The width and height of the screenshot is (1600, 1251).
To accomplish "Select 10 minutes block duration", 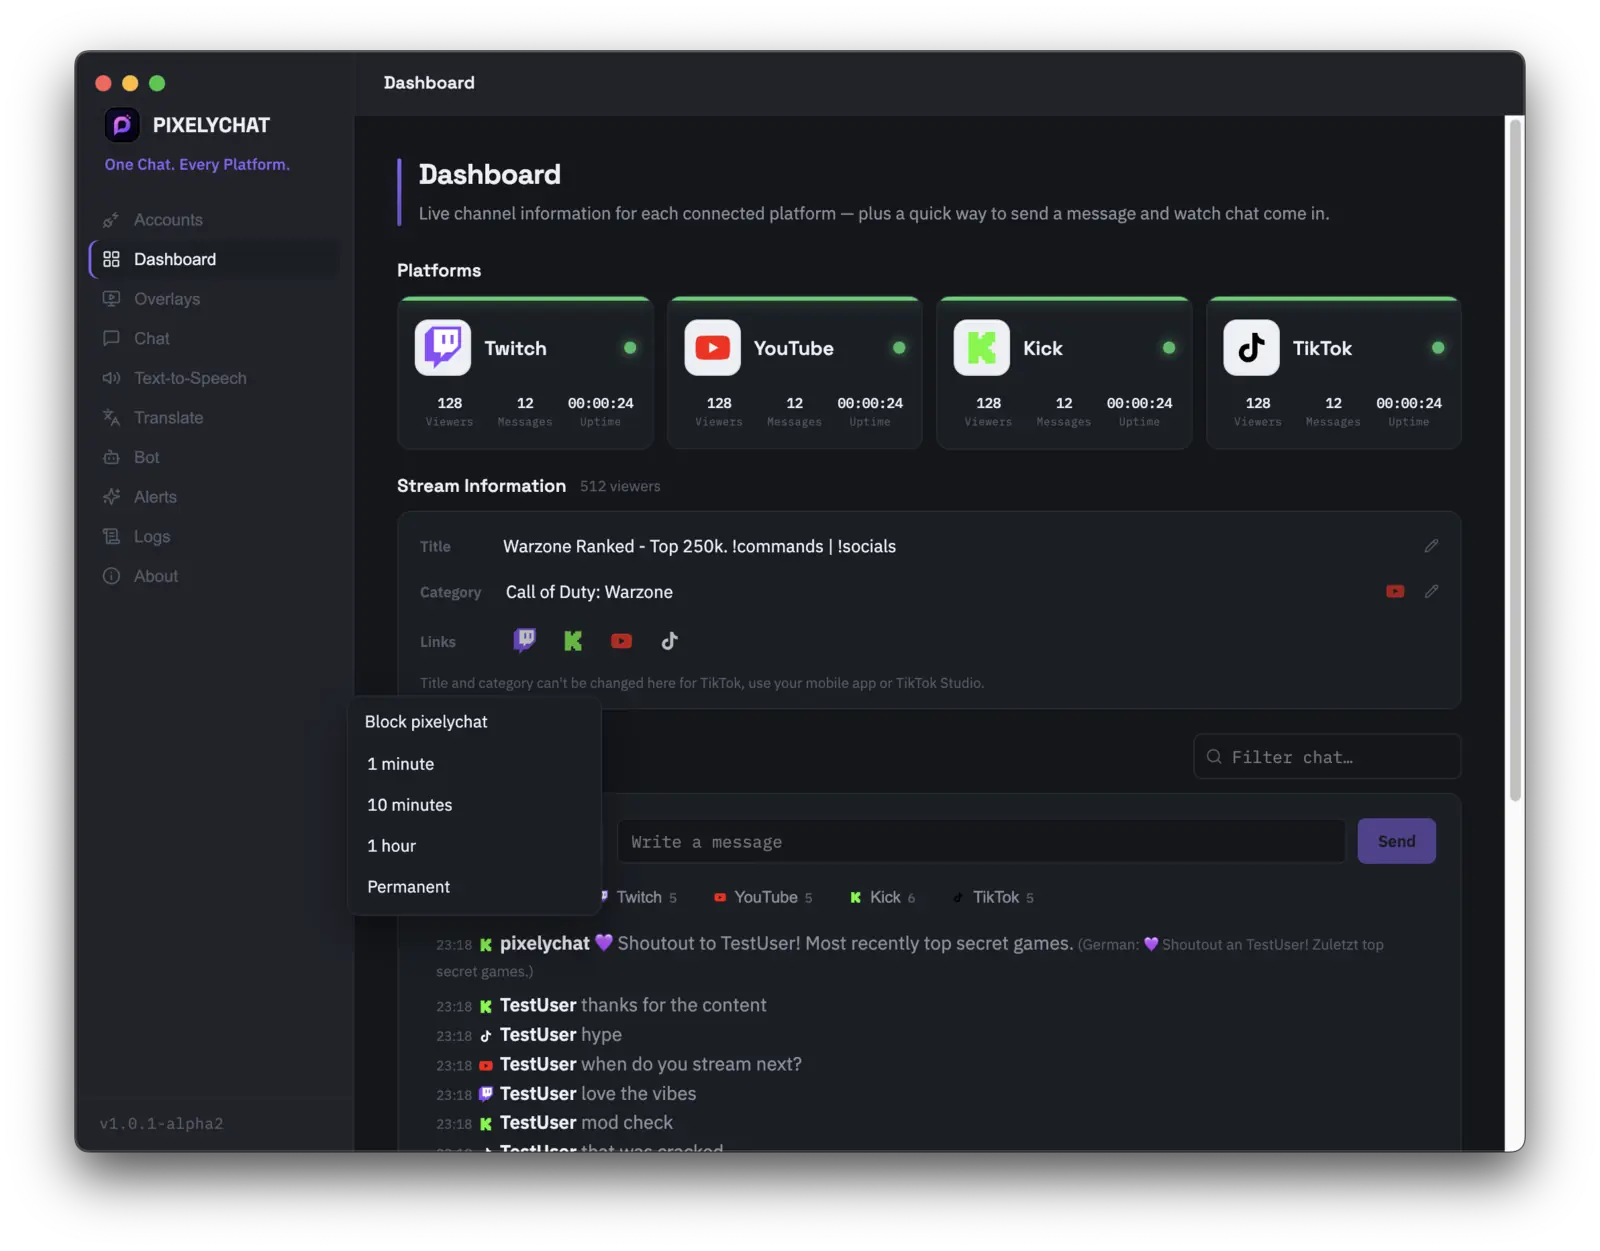I will click(474, 805).
